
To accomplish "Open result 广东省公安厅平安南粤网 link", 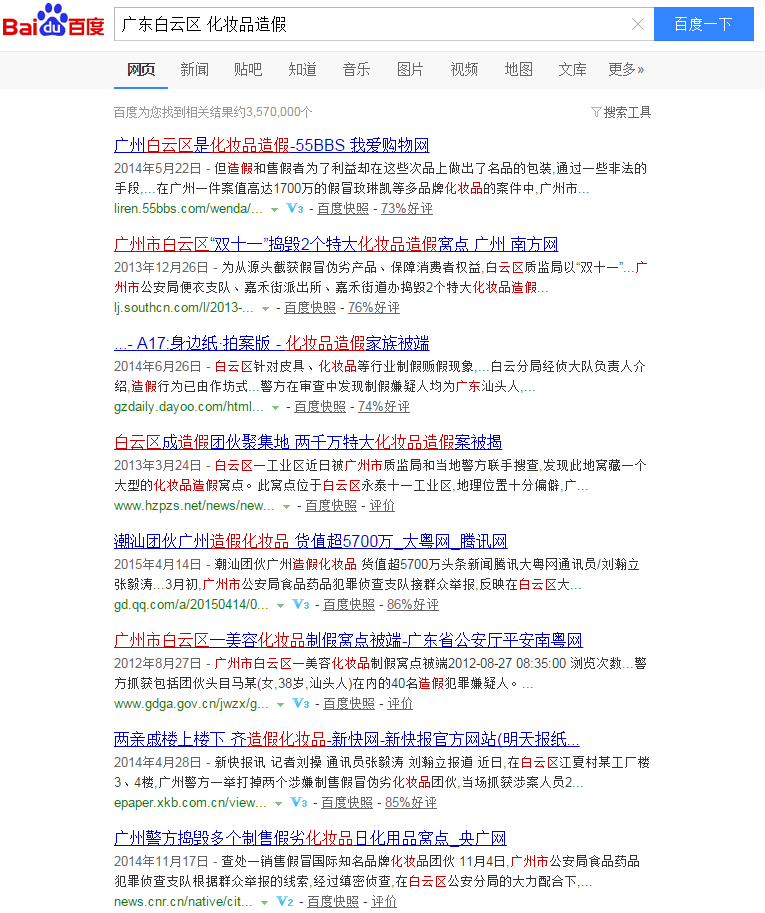I will 348,640.
